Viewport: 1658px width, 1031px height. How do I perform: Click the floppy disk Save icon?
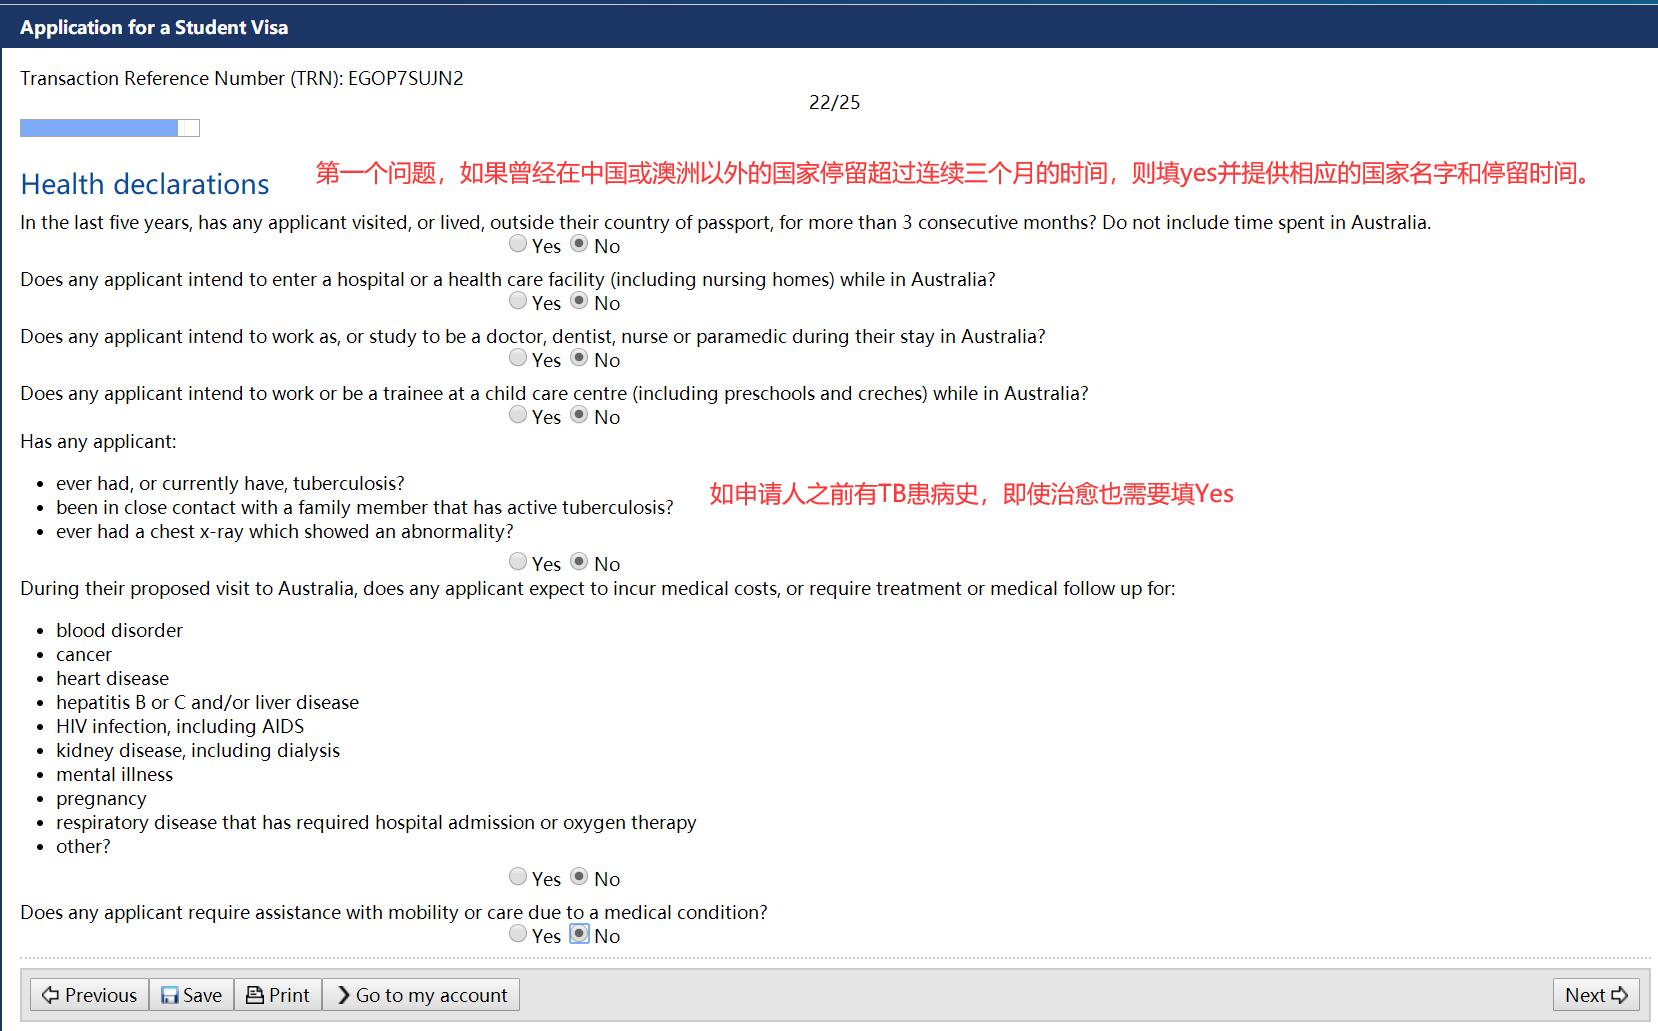click(x=170, y=995)
